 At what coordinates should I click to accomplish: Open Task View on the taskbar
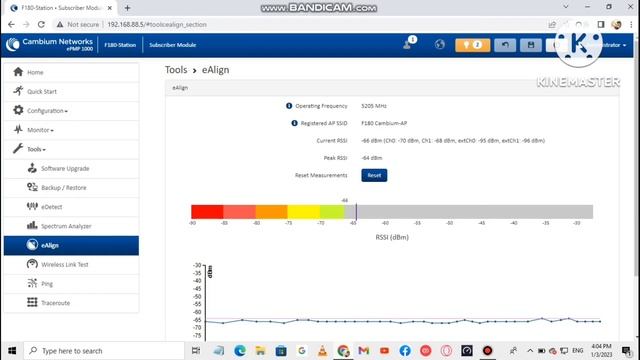[x=196, y=351]
